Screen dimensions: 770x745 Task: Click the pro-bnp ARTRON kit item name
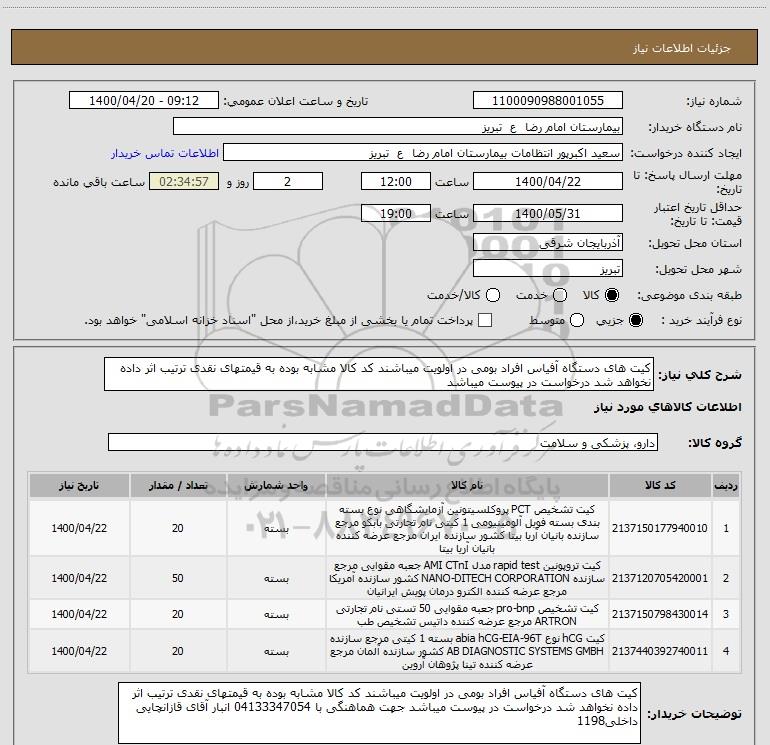coord(467,614)
